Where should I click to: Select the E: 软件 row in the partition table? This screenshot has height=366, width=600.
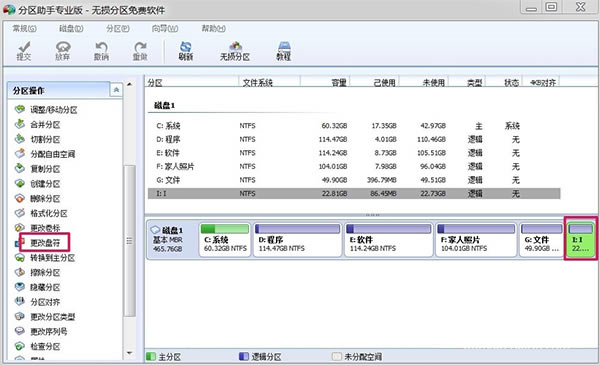coord(354,153)
